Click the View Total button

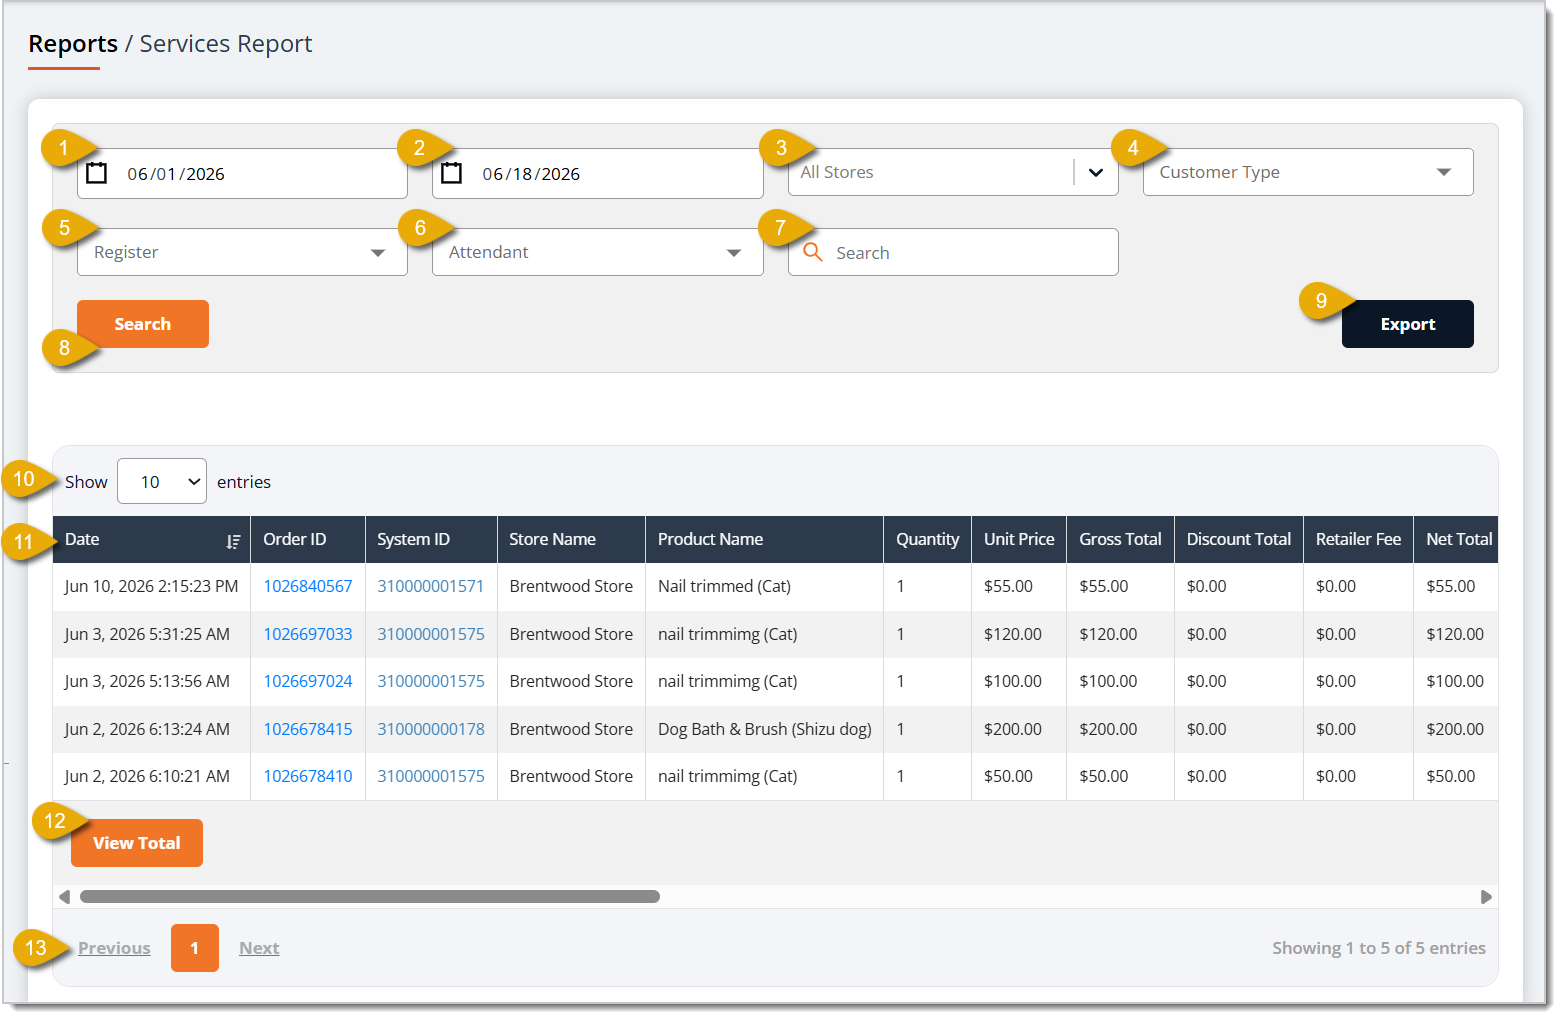click(x=137, y=843)
